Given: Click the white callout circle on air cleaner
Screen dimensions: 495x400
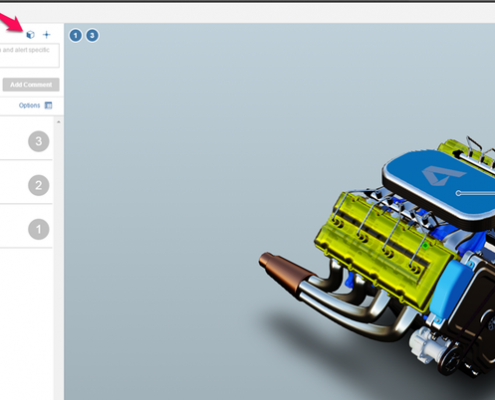Looking at the screenshot, I should (458, 193).
